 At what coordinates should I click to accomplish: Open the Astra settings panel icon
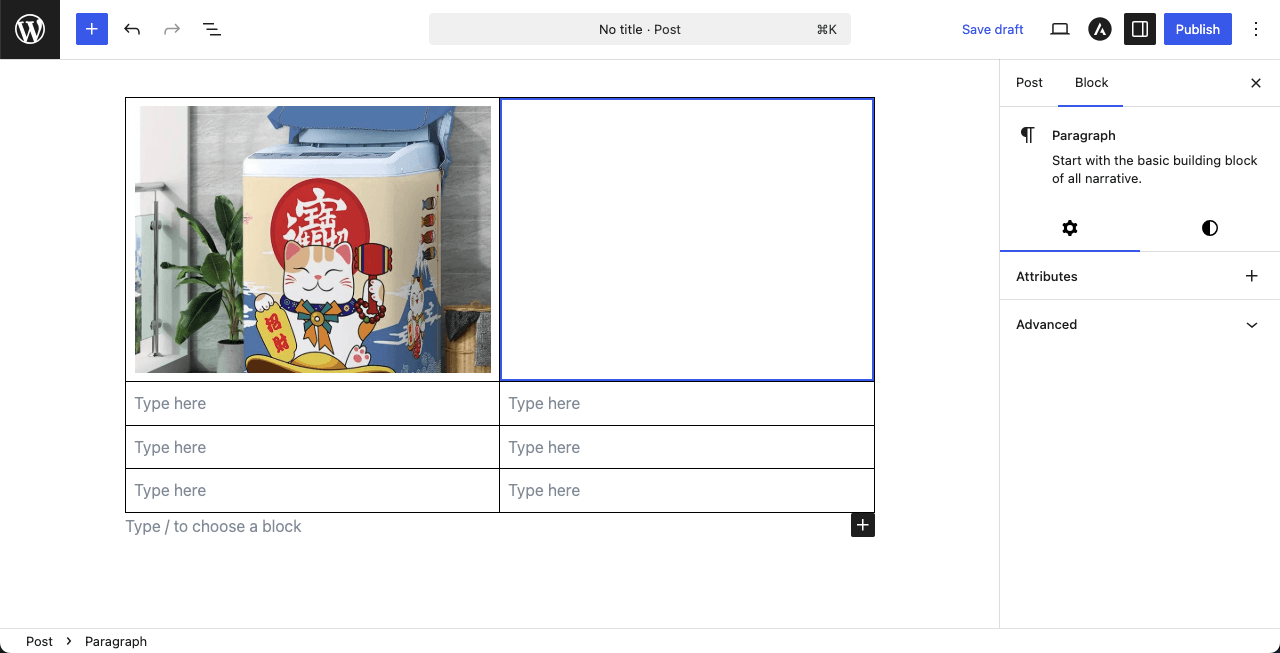tap(1100, 29)
